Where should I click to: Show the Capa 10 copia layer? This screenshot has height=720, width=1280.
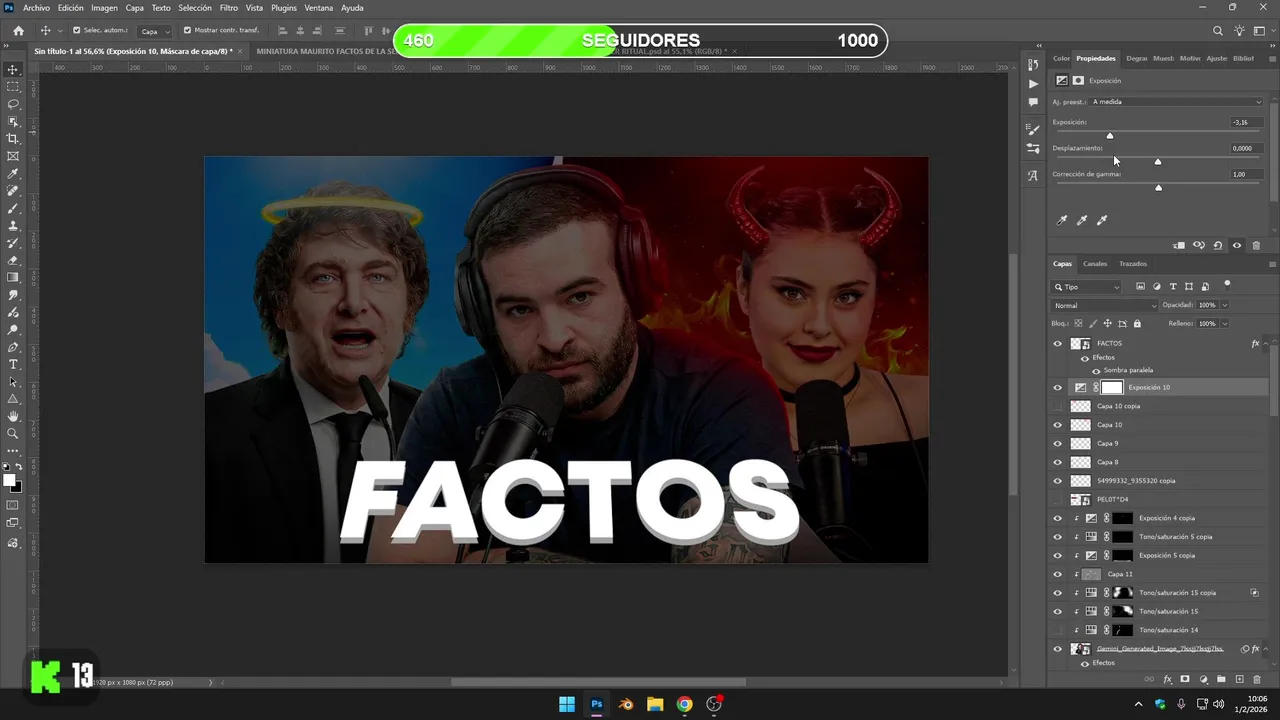1058,406
